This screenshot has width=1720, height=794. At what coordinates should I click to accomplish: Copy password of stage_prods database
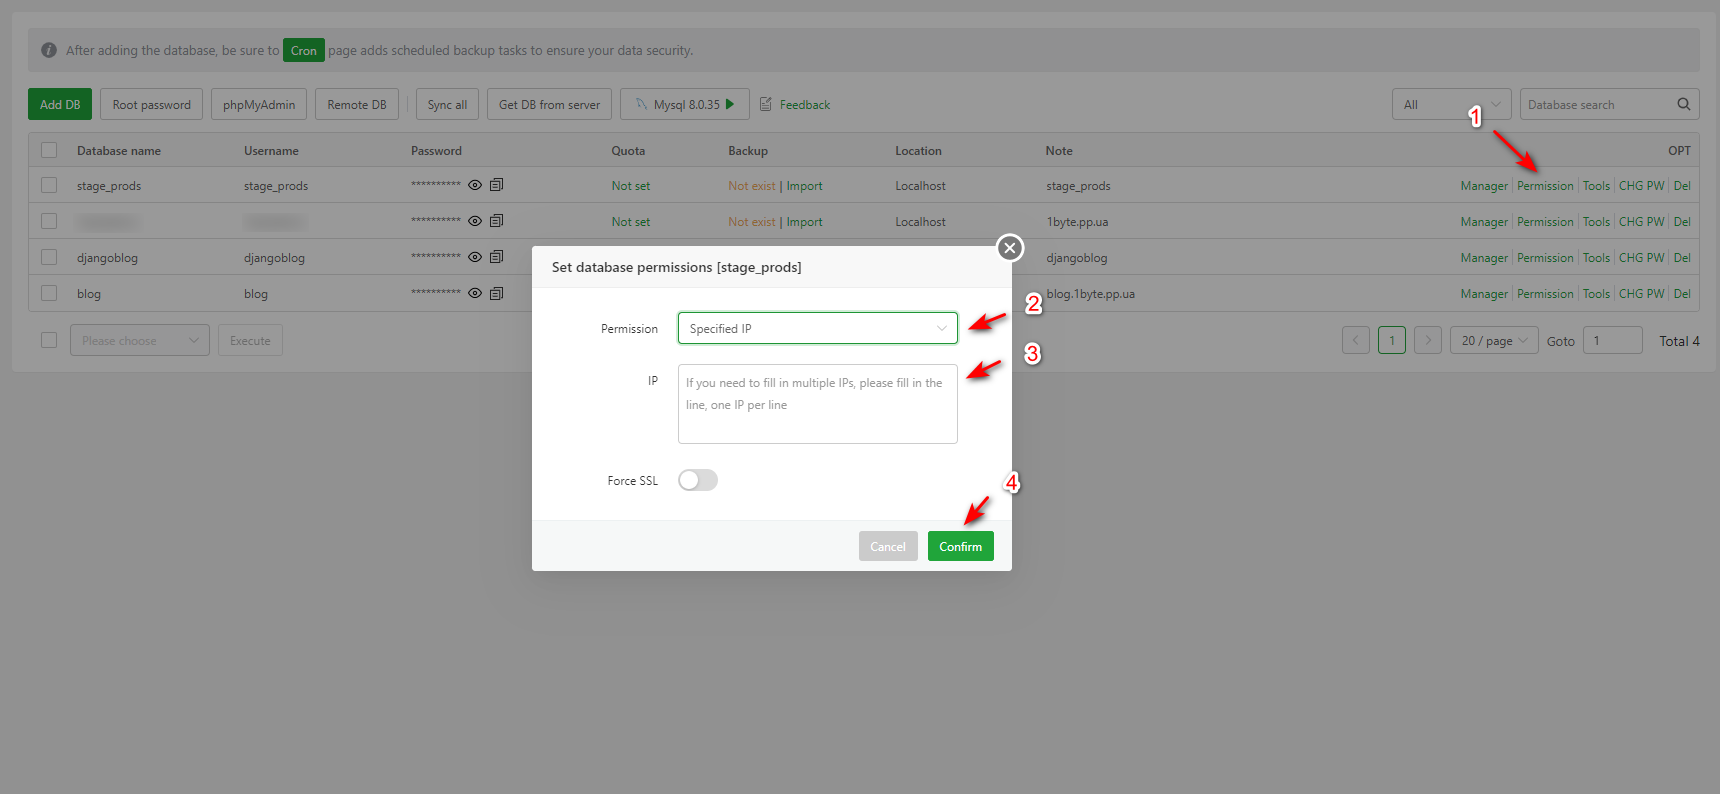496,185
